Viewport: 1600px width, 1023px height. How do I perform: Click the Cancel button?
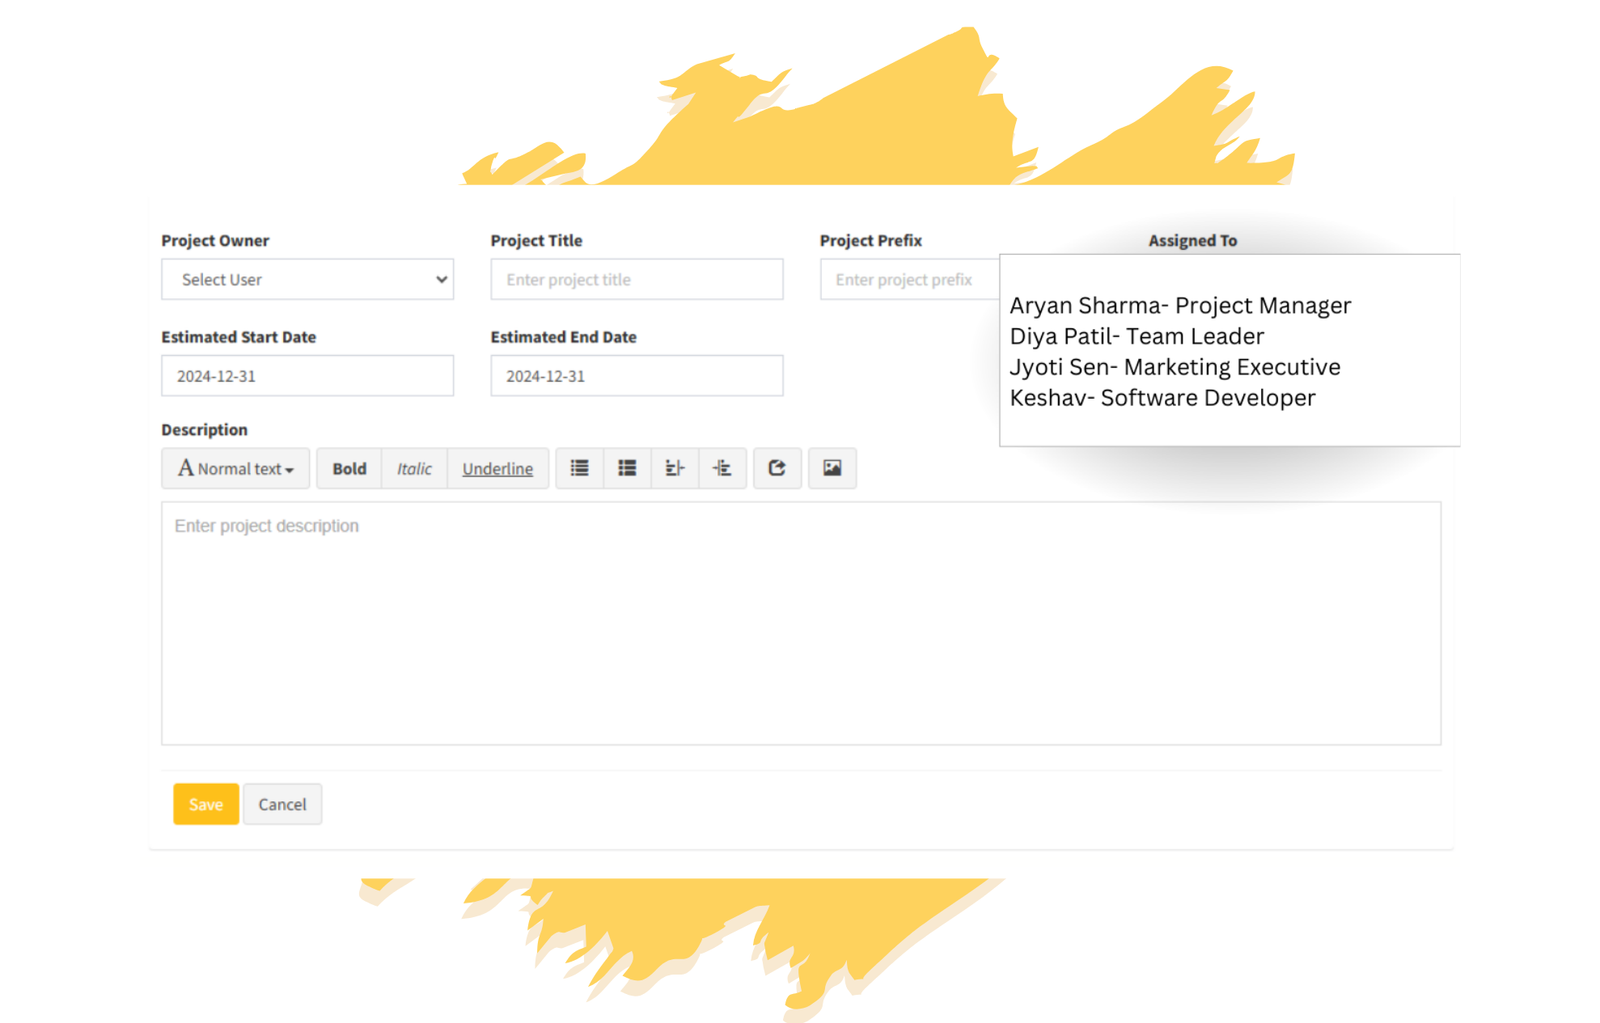[x=282, y=804]
